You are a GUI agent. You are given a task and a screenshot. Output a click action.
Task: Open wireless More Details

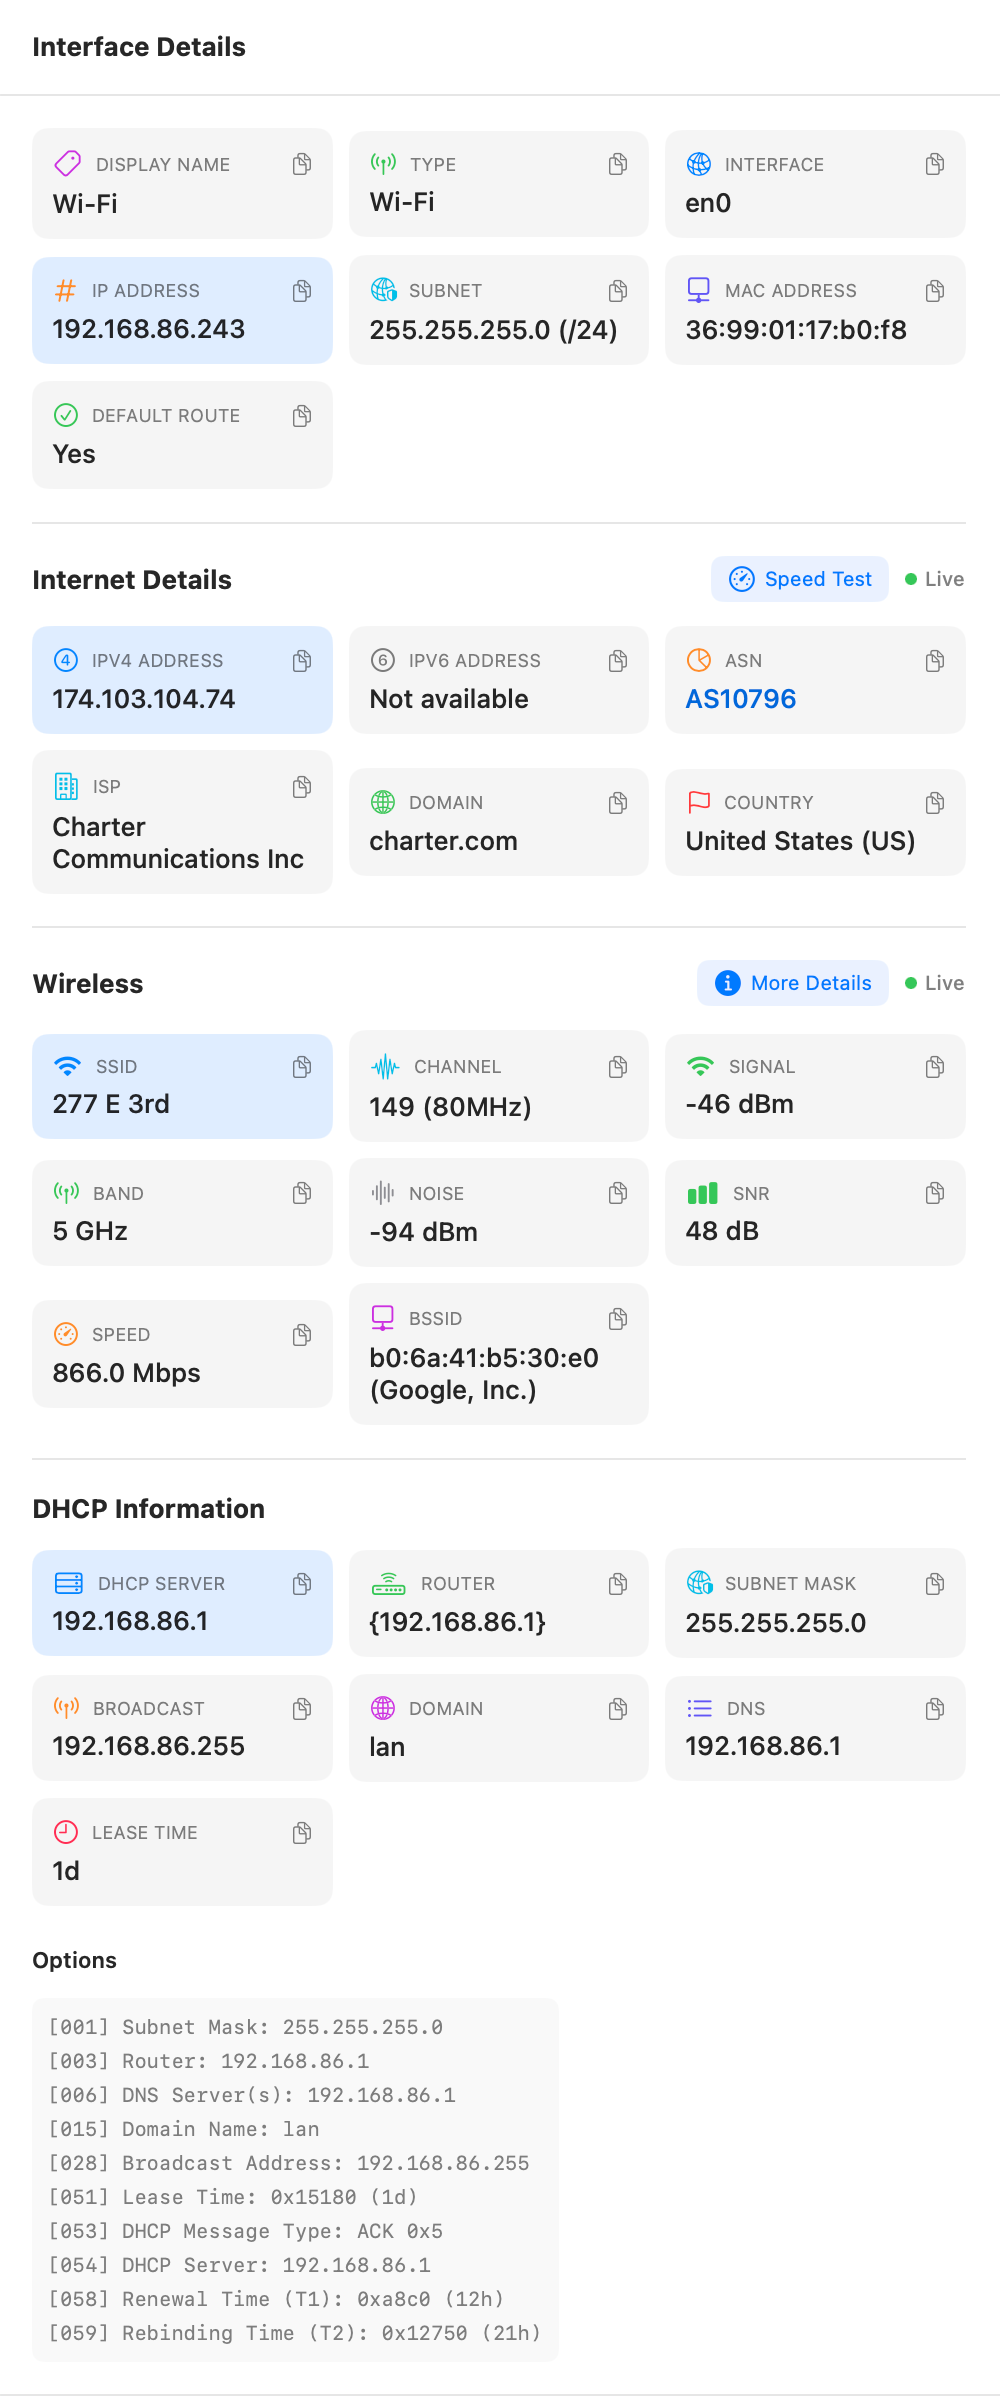(793, 983)
